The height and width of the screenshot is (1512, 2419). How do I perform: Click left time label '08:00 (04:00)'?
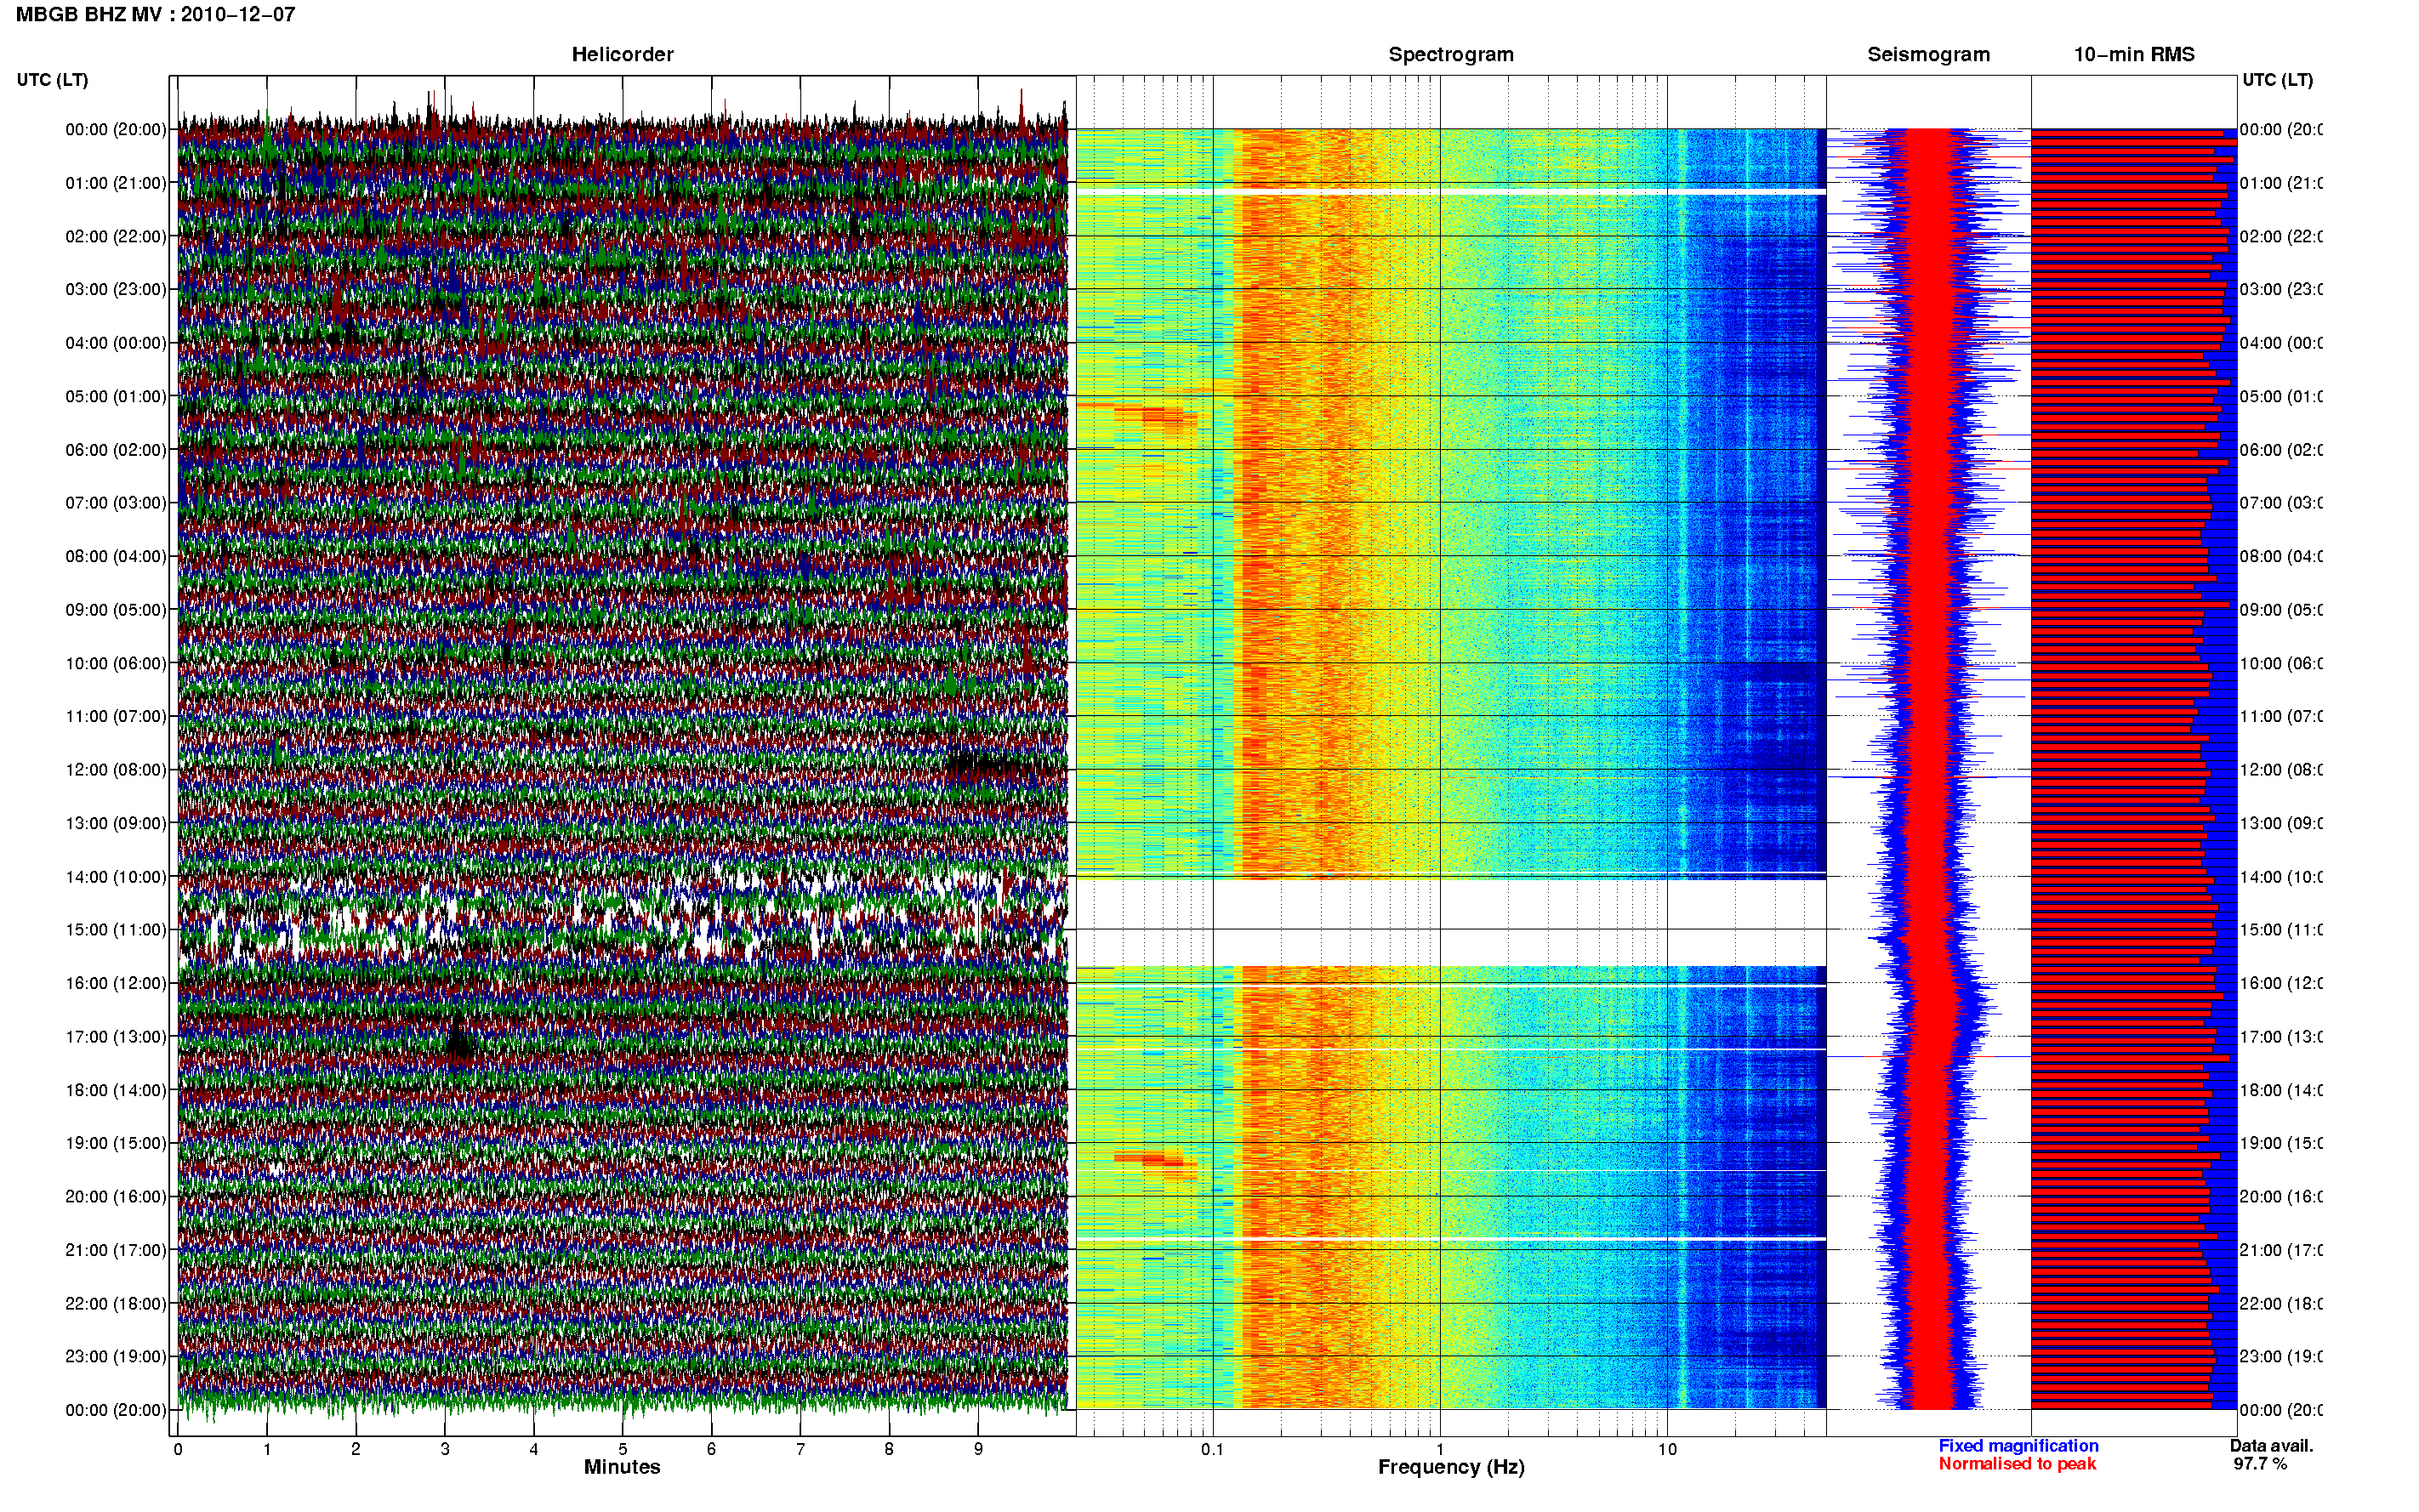[x=116, y=556]
